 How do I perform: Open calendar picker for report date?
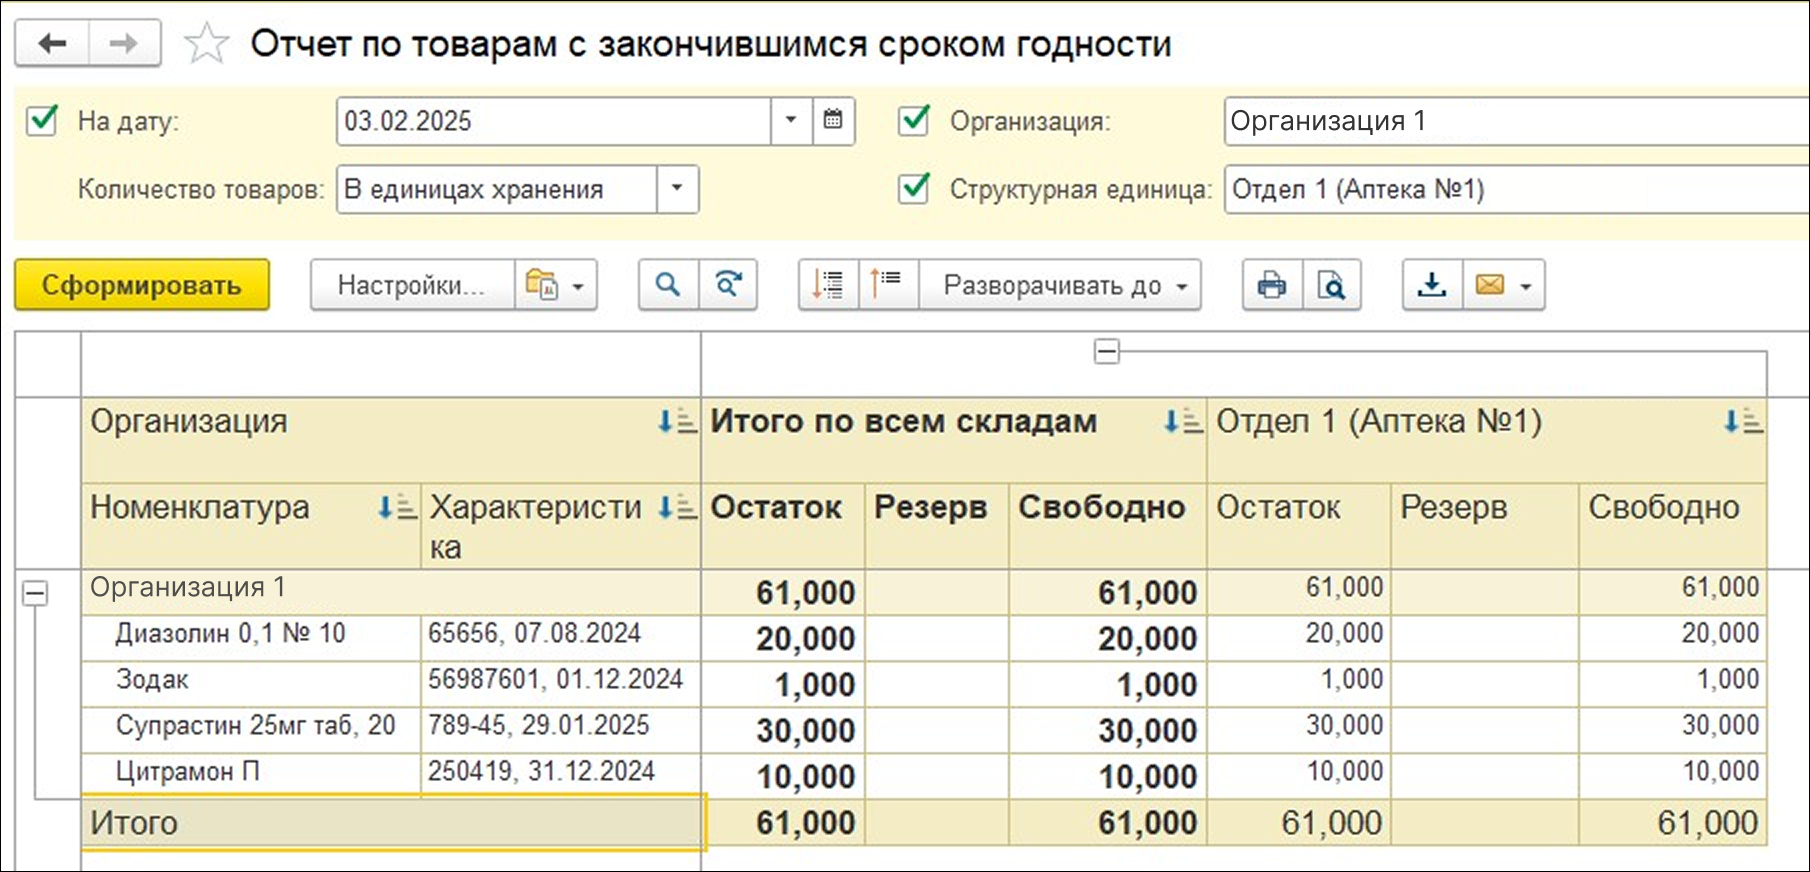pos(832,121)
